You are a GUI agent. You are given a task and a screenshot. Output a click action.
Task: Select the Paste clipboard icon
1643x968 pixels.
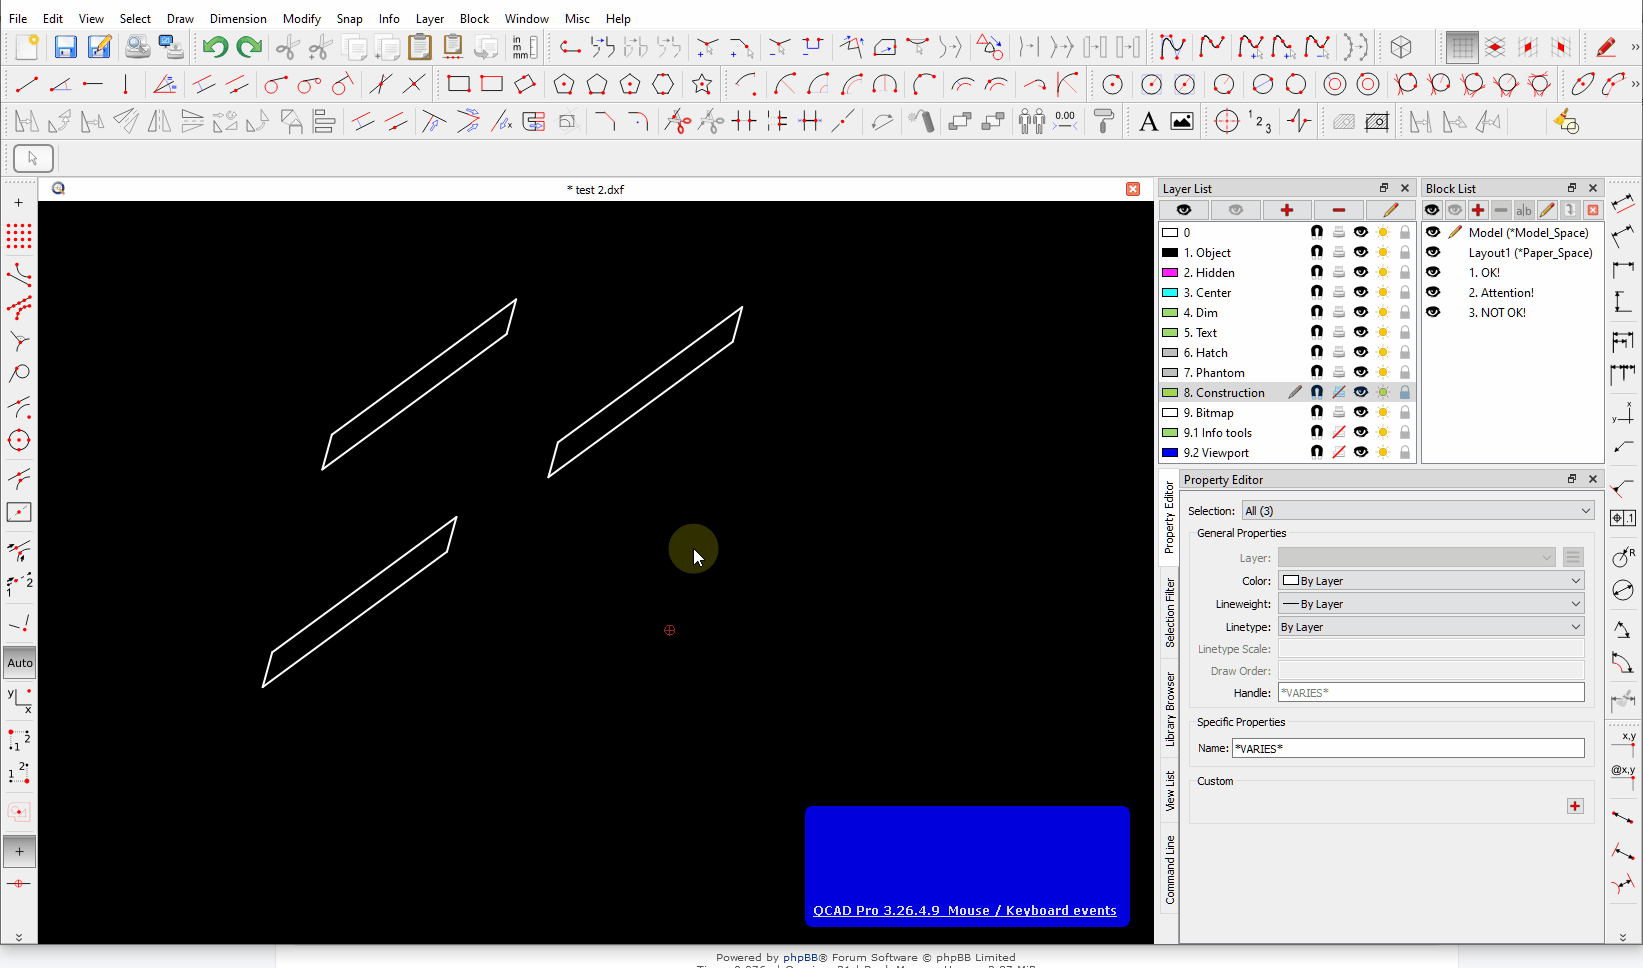420,47
